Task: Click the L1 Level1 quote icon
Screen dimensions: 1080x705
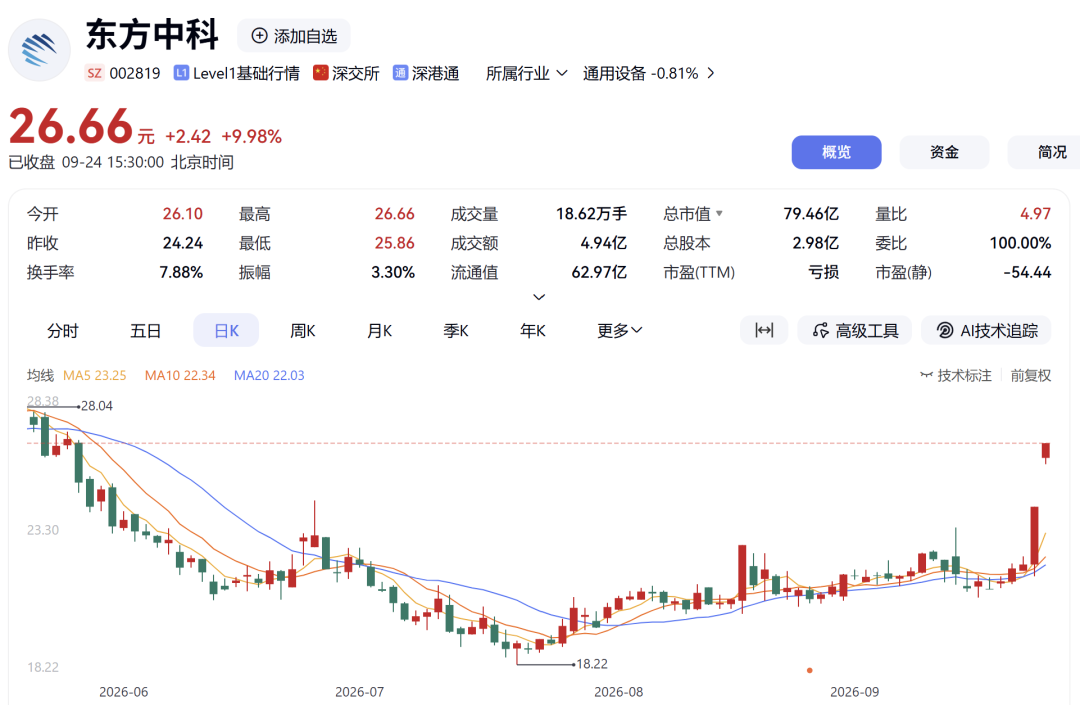Action: (x=181, y=73)
